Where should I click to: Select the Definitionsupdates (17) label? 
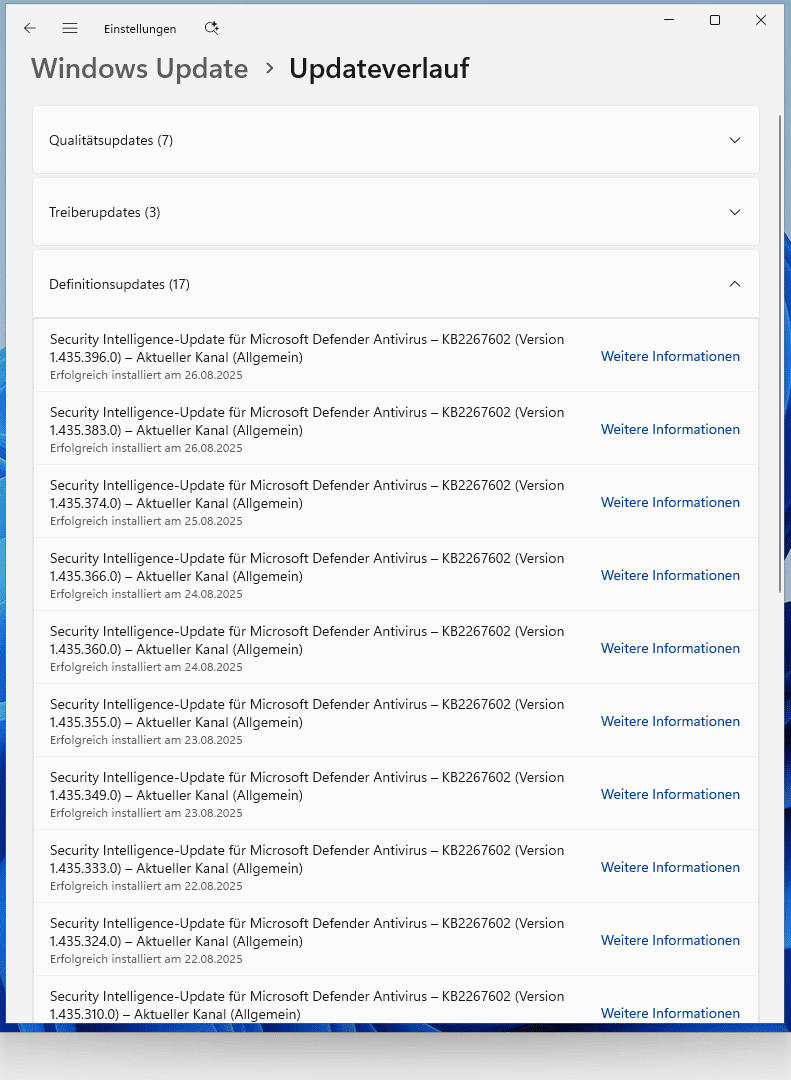[x=119, y=284]
